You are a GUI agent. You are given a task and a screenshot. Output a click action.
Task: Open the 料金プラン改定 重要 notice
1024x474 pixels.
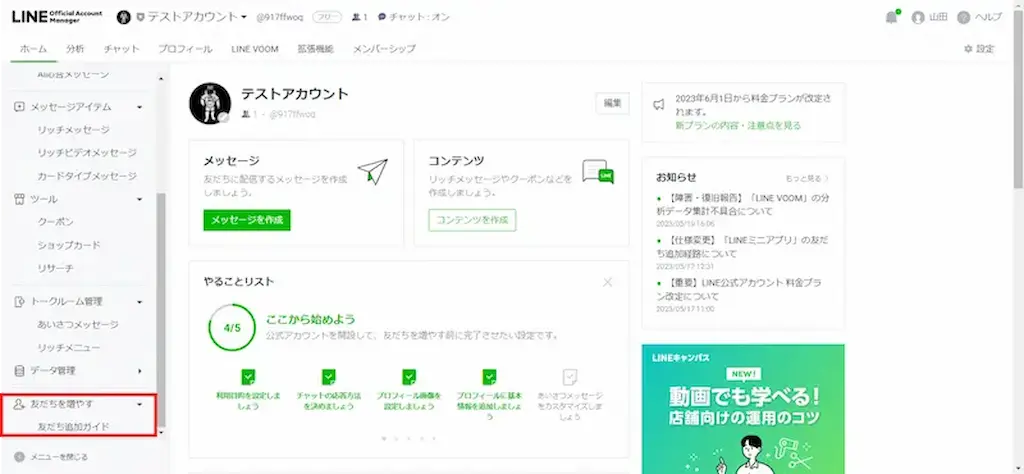tap(738, 290)
